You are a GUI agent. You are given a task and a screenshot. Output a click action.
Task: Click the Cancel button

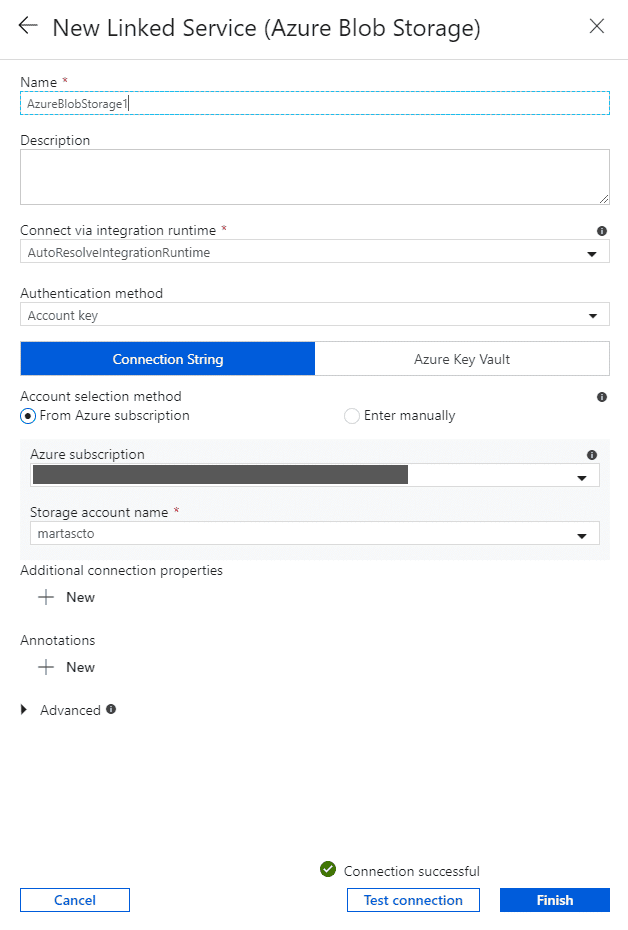75,900
